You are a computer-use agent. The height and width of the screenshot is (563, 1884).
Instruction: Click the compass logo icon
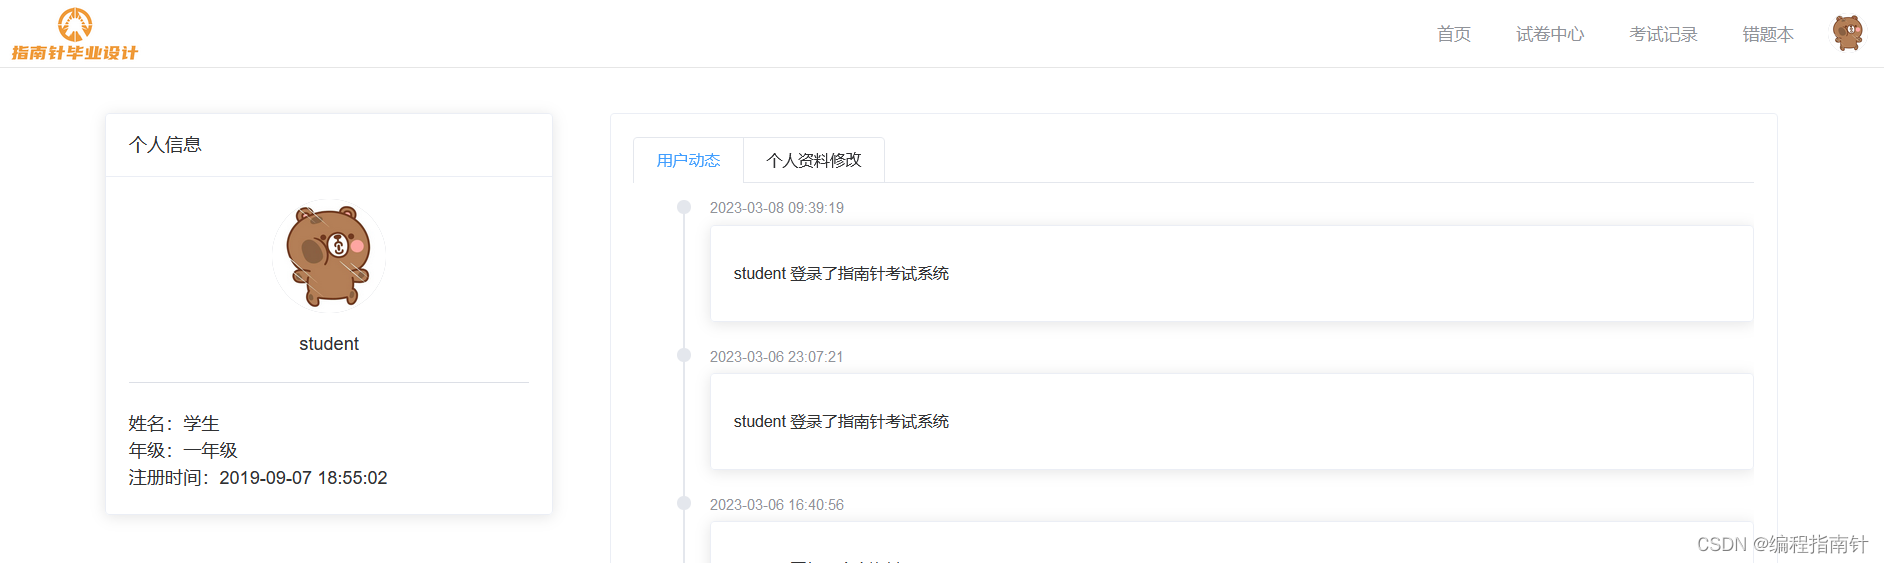75,24
